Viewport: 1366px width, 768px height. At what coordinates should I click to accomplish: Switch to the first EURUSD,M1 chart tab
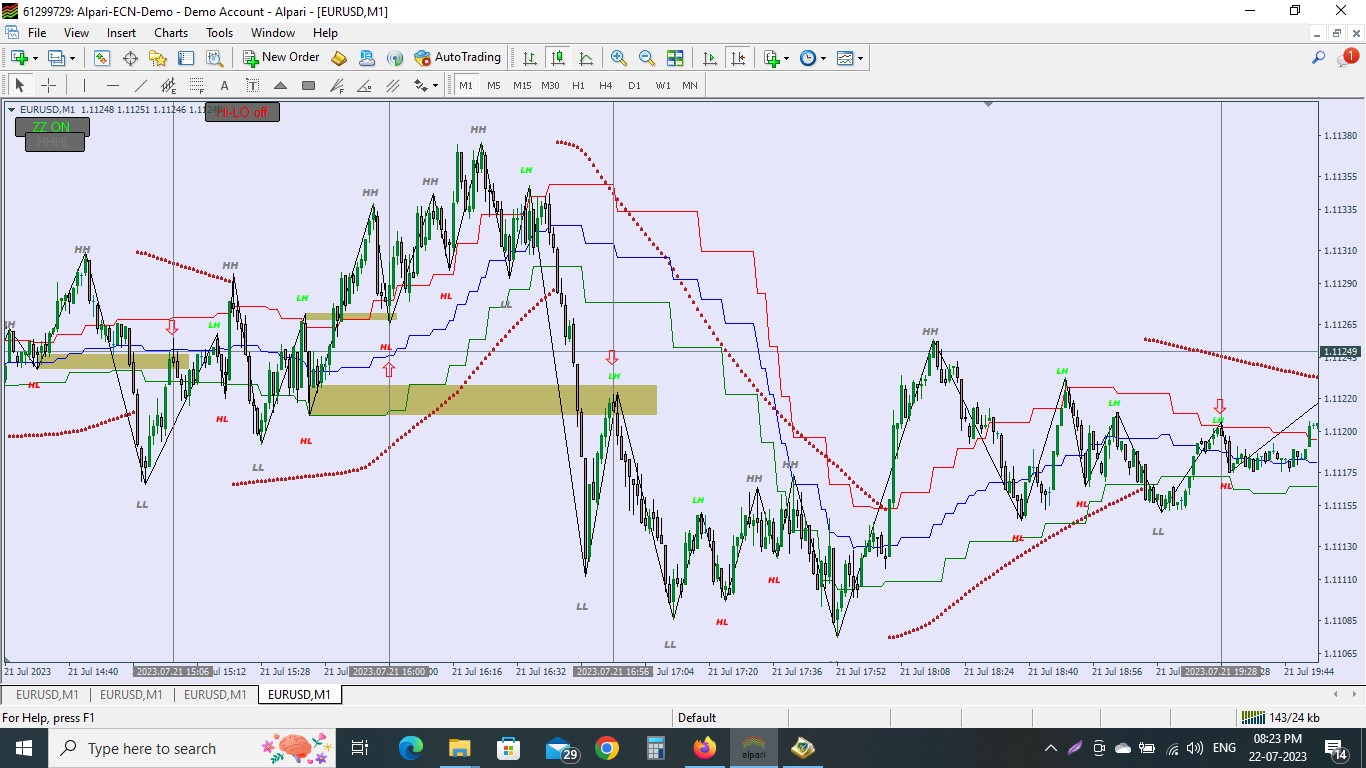47,694
